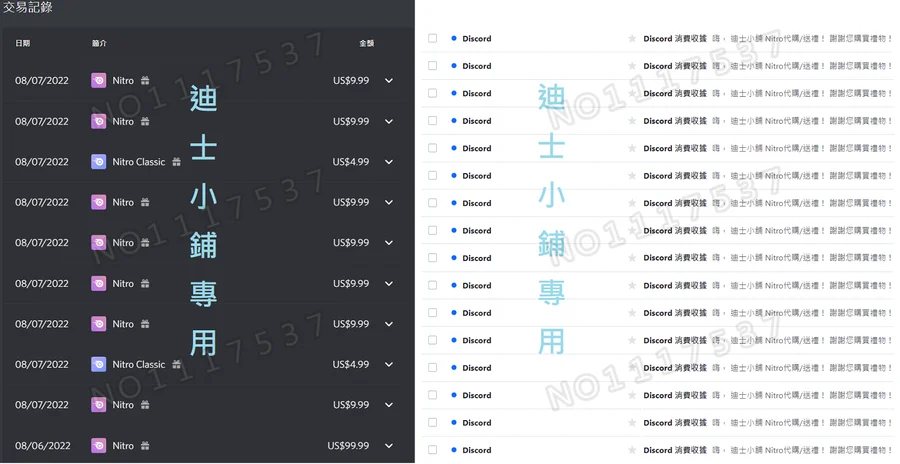Screen dimensions: 900x464
Task: Expand the US$99.99 transaction chevron
Action: point(389,446)
